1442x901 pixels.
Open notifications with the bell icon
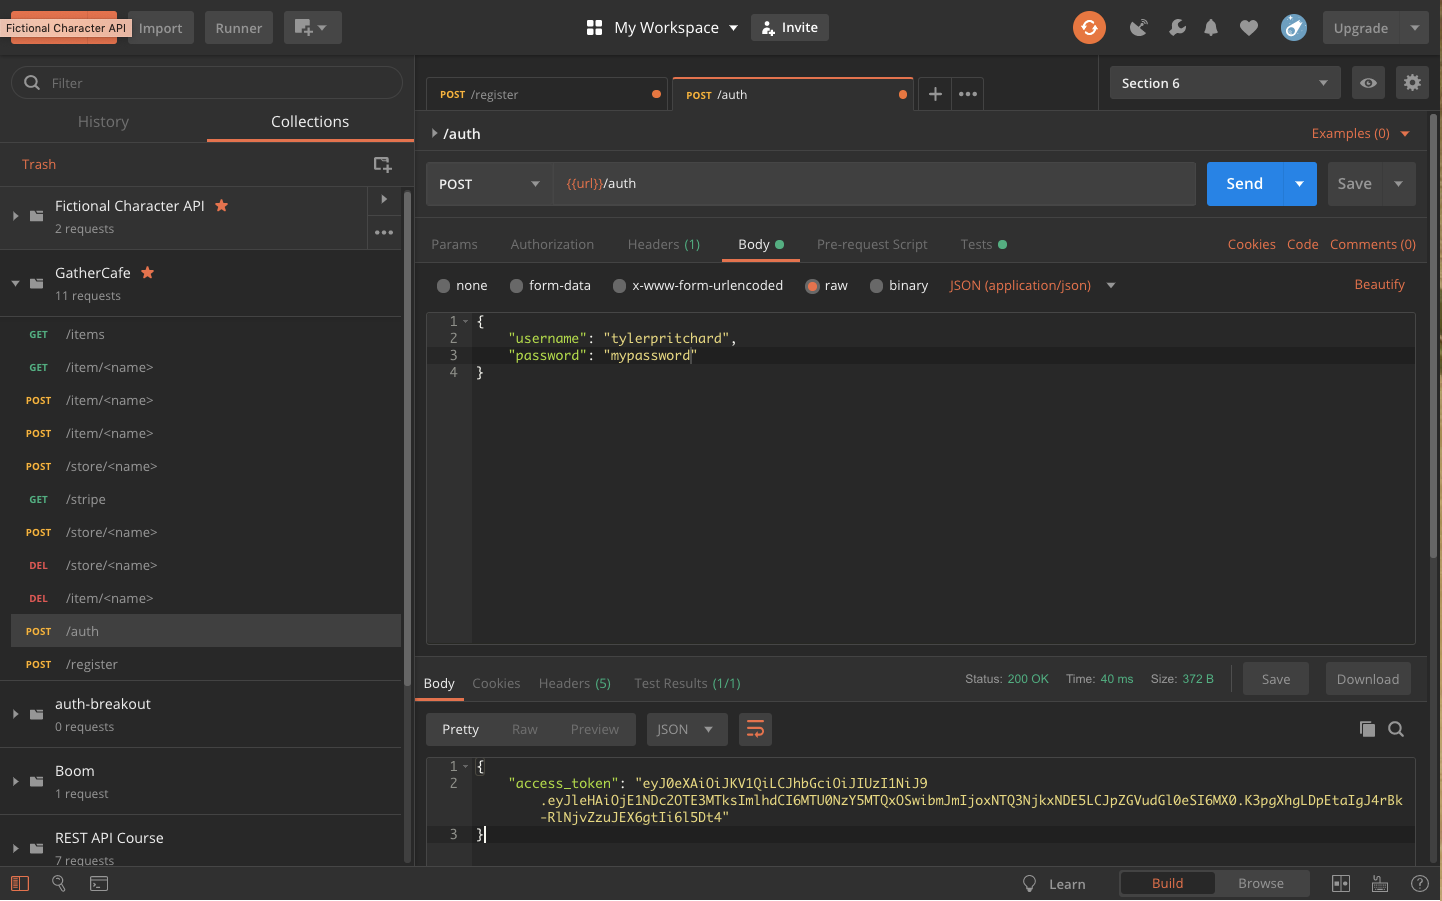tap(1211, 27)
